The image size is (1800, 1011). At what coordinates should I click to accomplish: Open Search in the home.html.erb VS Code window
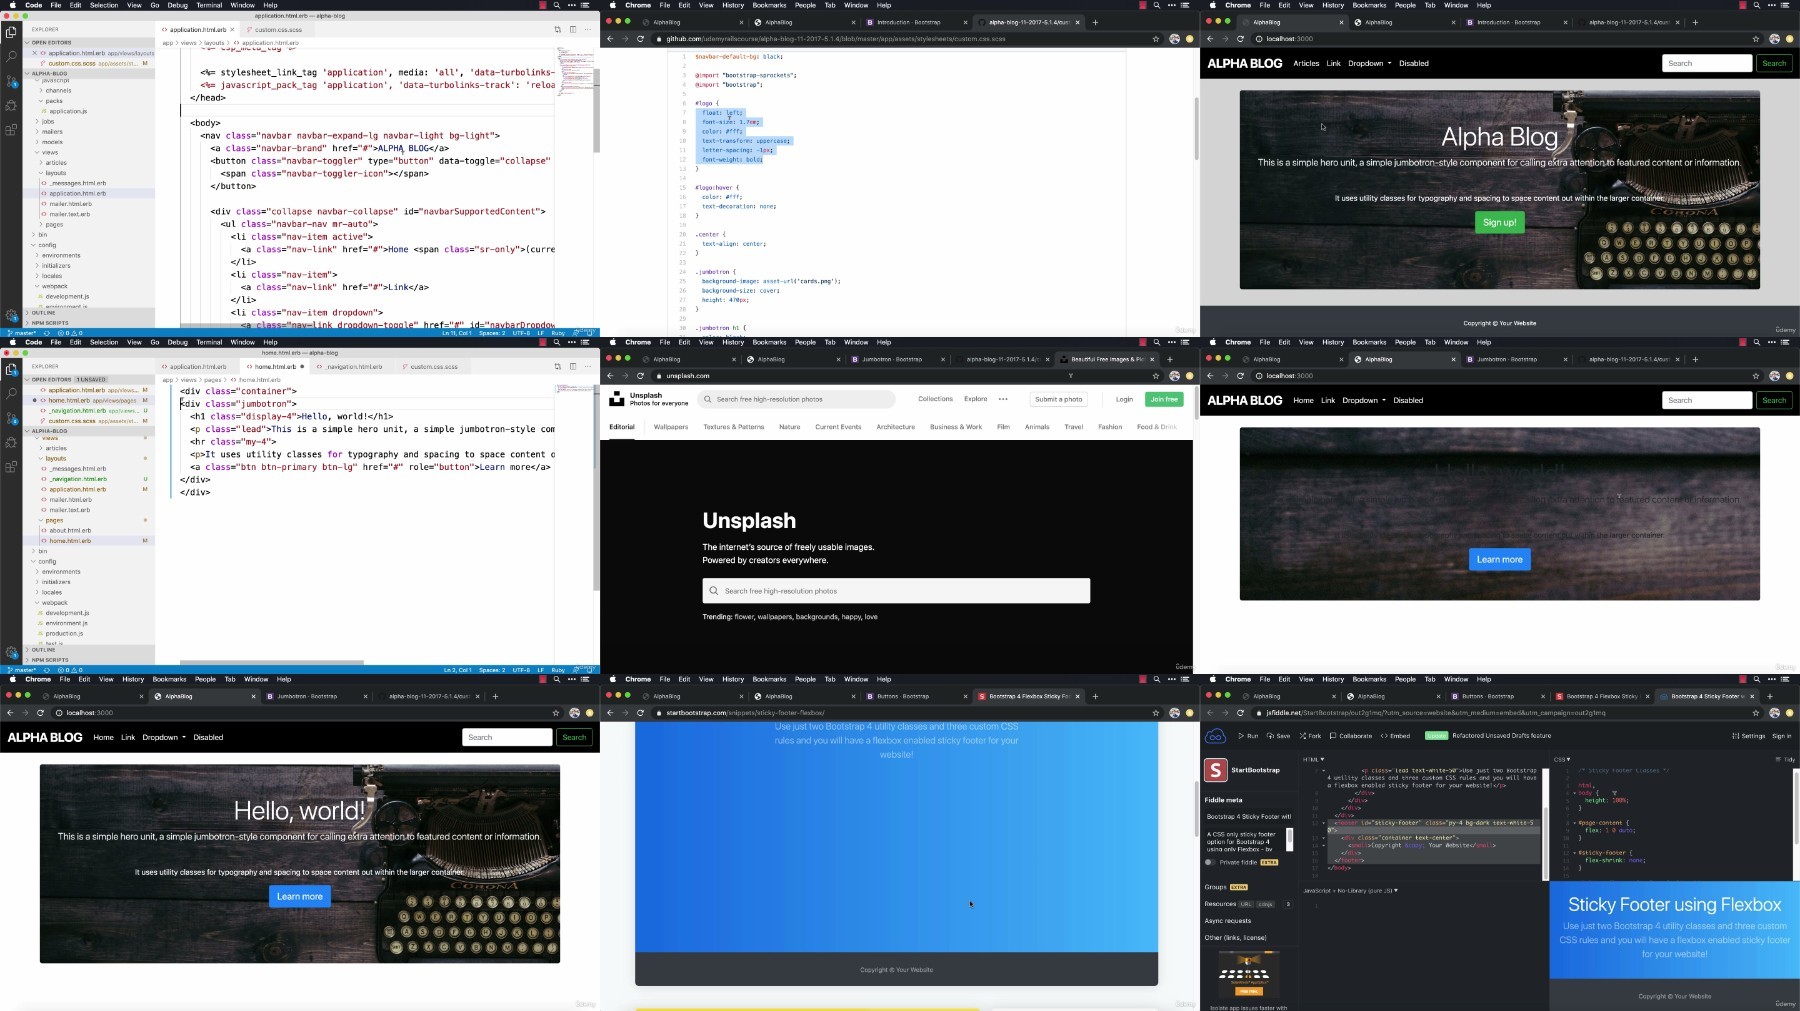(x=11, y=393)
